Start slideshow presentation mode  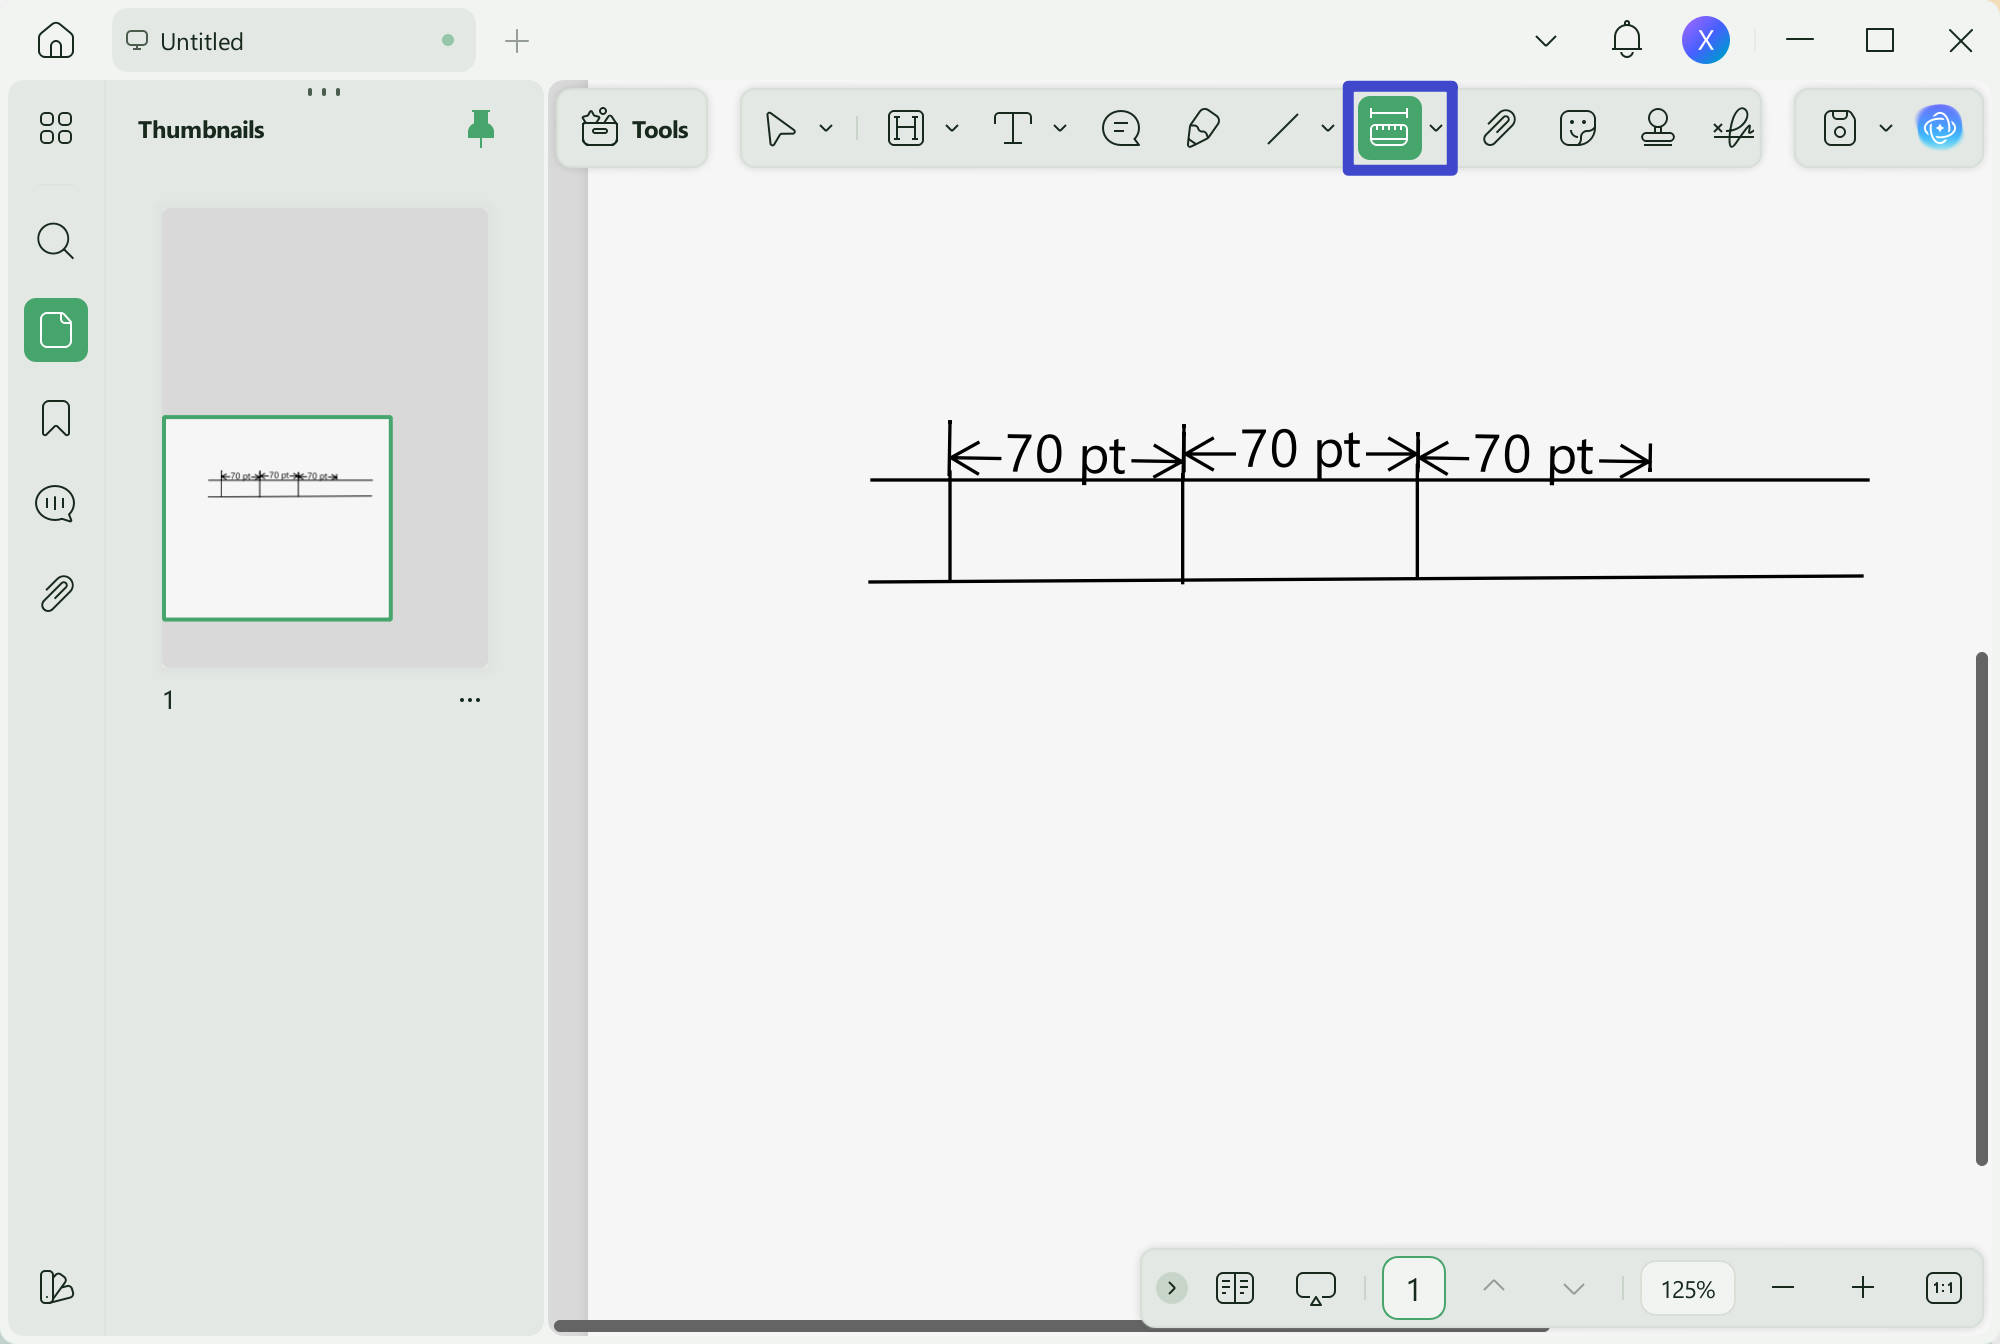point(1316,1288)
